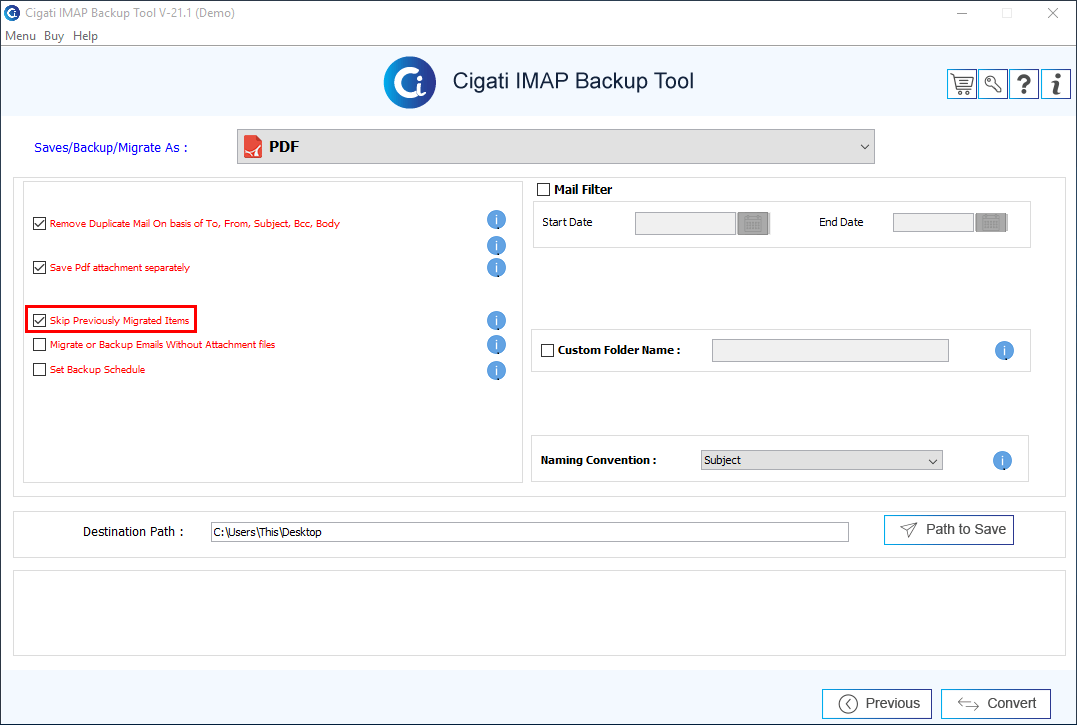Open the End Date calendar picker
This screenshot has height=725, width=1077.
990,222
